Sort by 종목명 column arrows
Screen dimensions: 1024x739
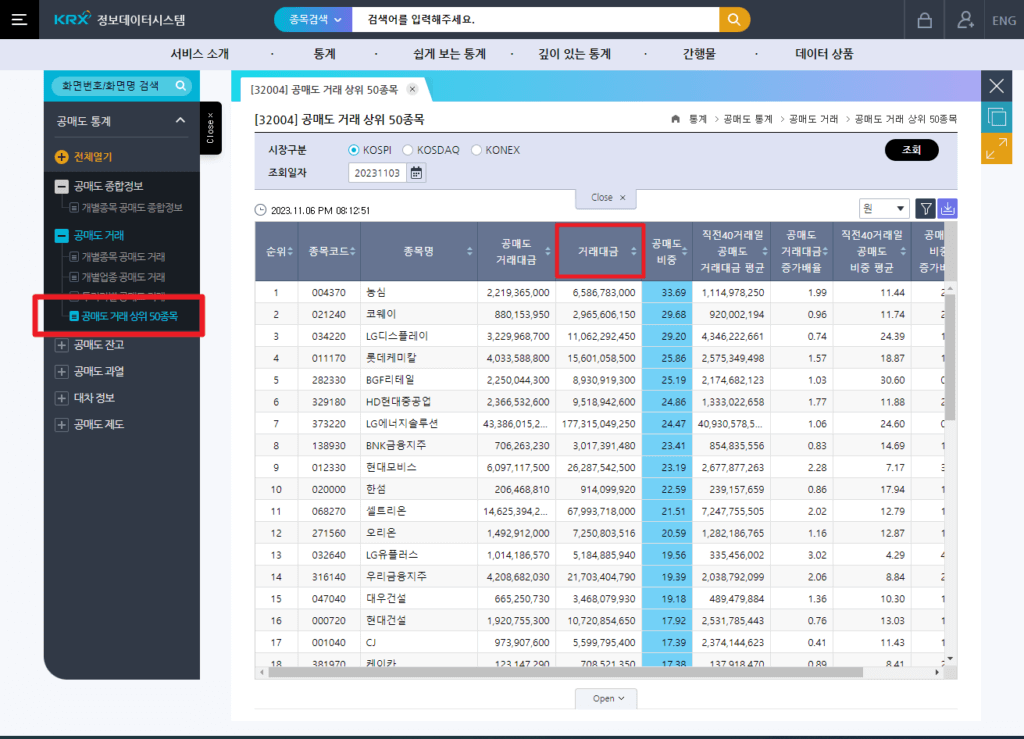pos(470,251)
